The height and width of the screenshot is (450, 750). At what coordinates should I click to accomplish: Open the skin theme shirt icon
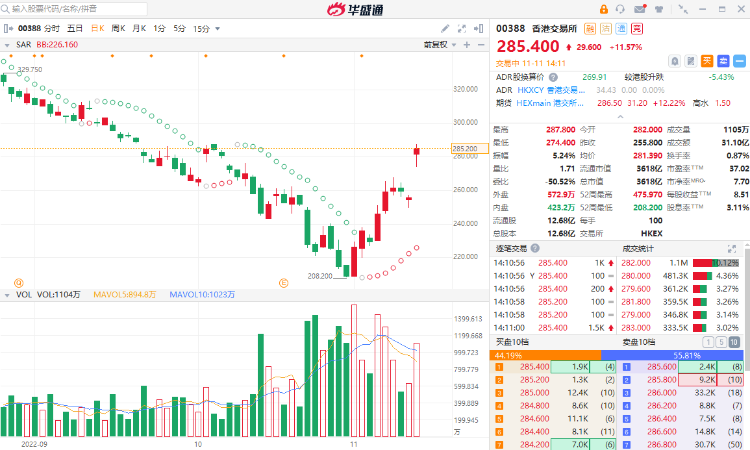tap(659, 9)
